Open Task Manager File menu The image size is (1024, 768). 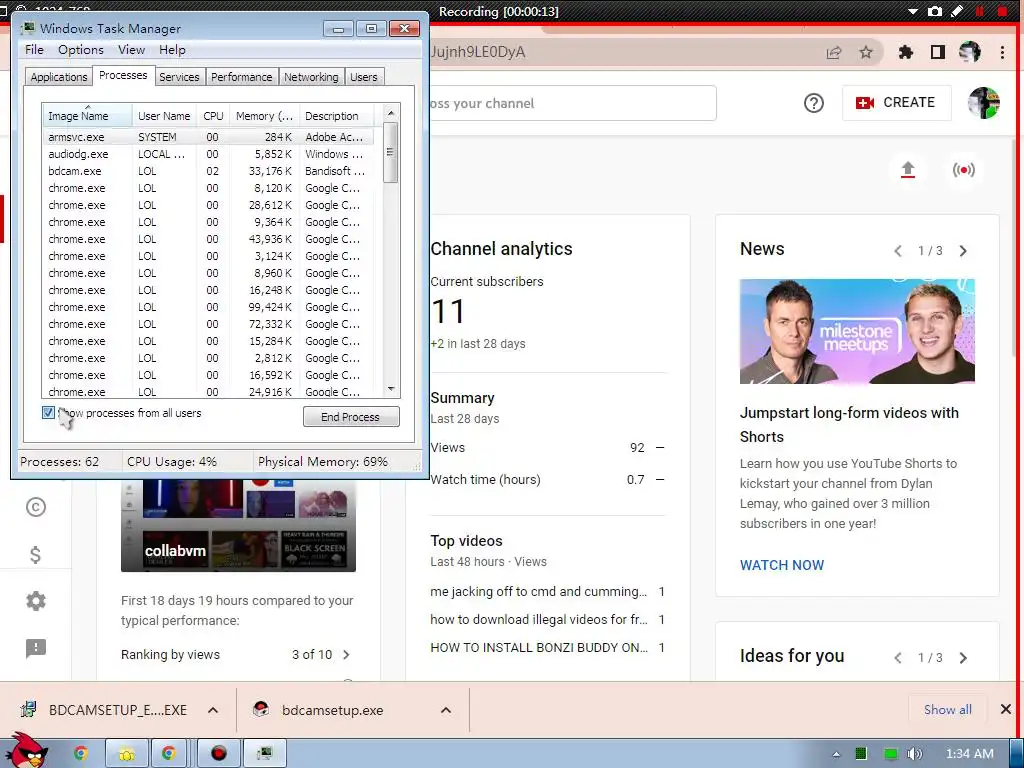coord(34,50)
